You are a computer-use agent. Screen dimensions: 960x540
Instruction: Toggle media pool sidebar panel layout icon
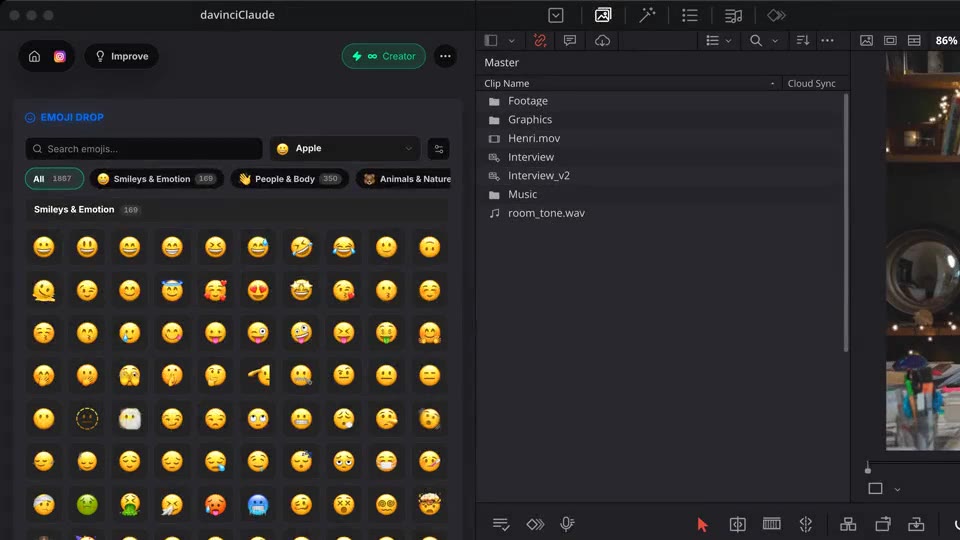click(x=490, y=40)
